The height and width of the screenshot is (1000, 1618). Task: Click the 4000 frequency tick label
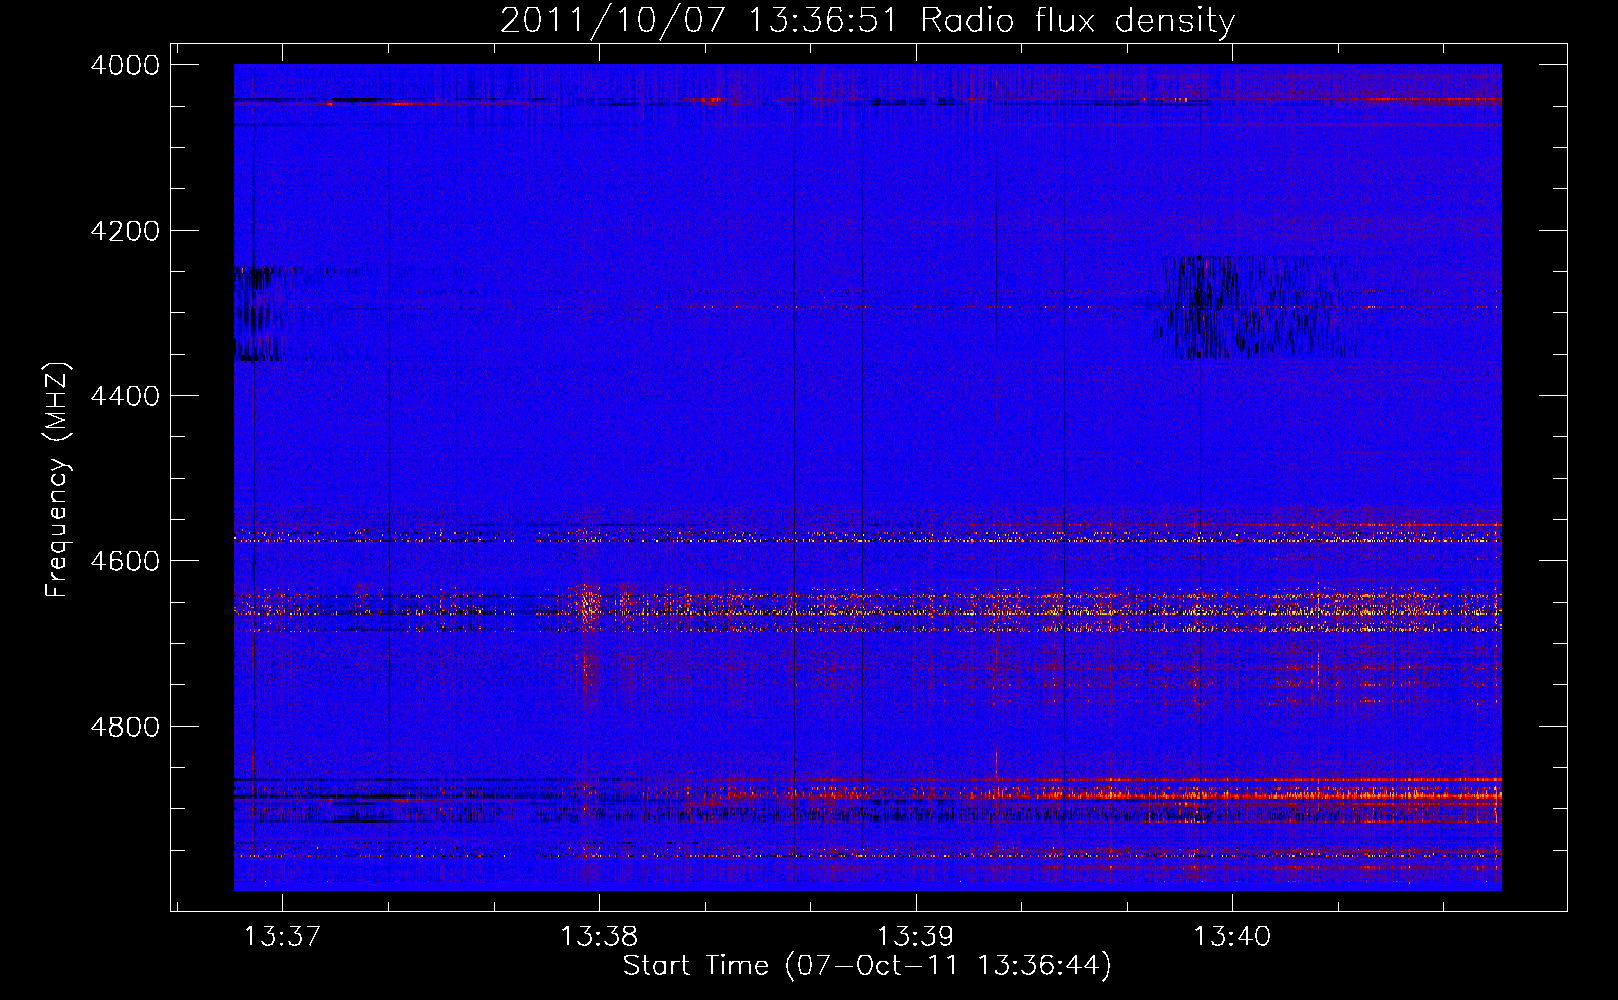[125, 65]
